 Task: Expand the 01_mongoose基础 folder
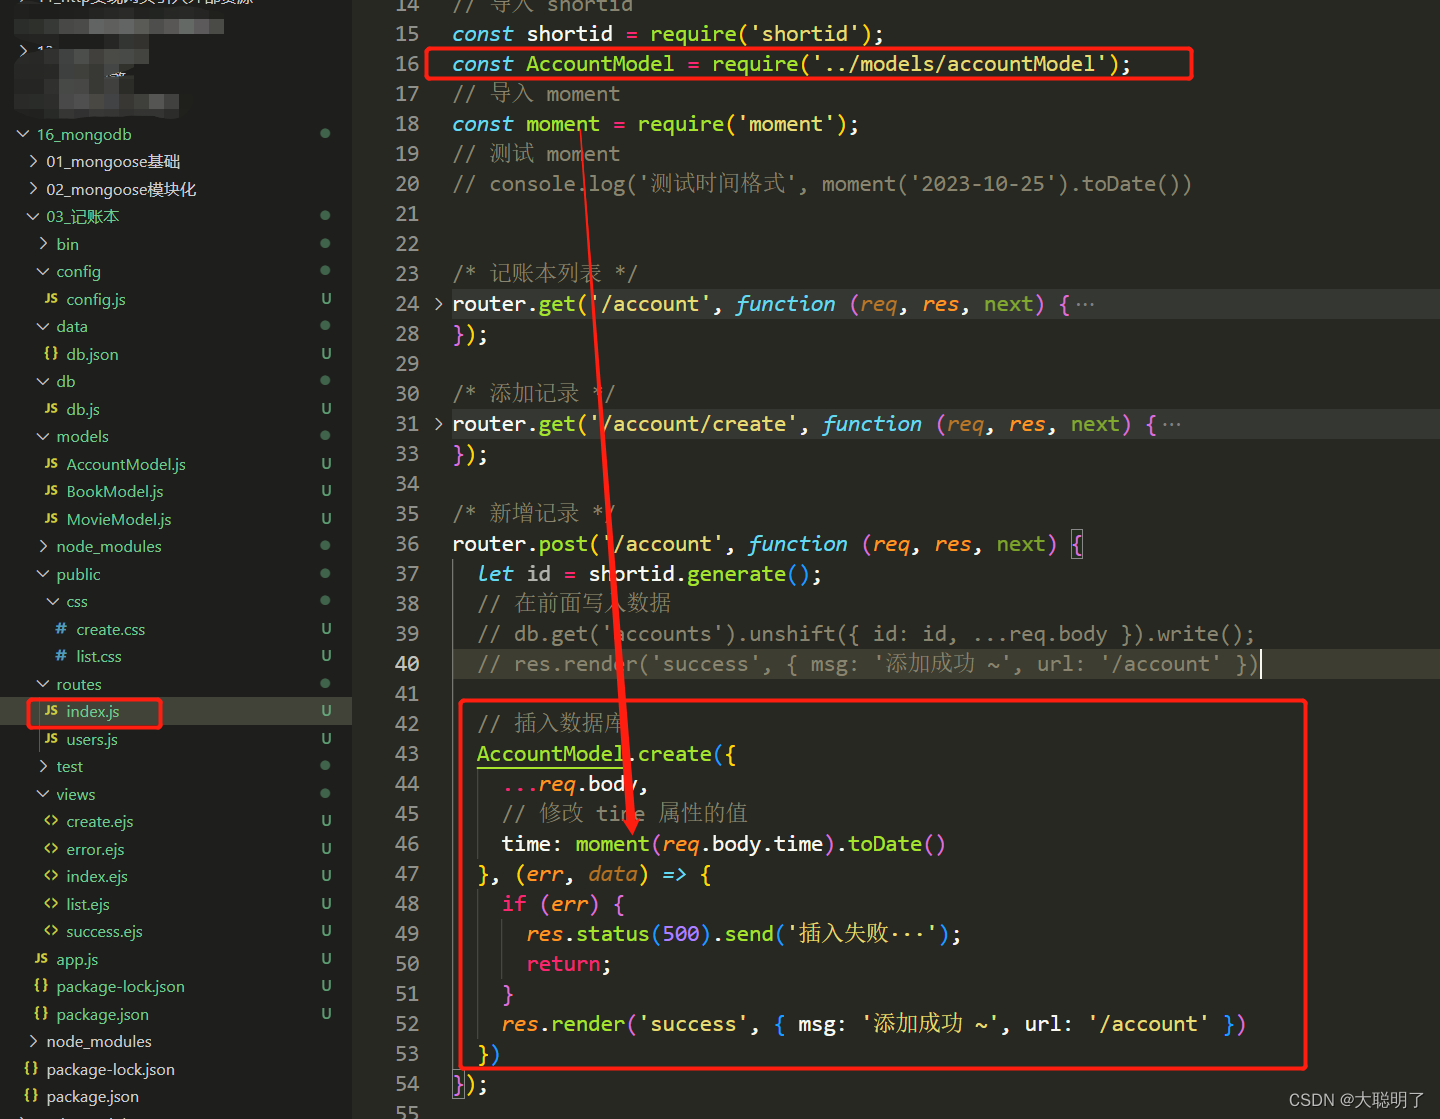point(33,161)
